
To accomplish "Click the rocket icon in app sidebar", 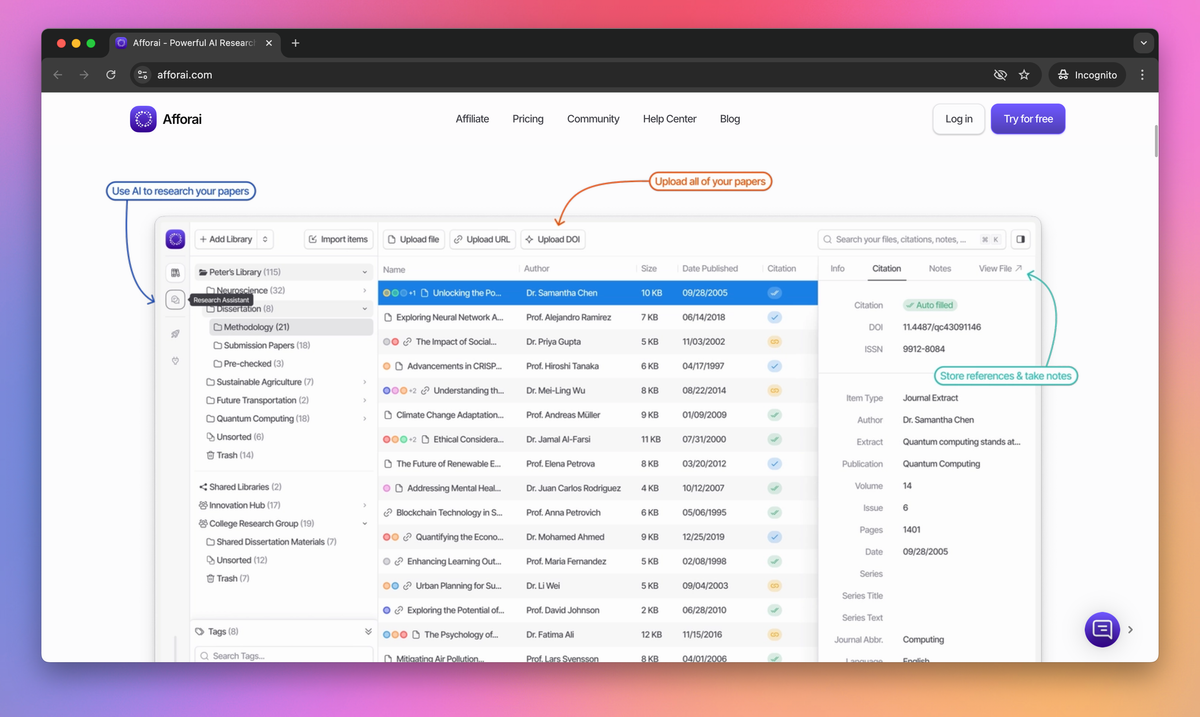I will 175,334.
